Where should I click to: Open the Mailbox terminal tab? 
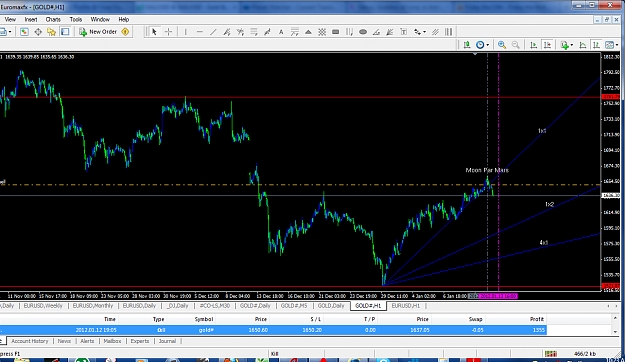click(112, 341)
